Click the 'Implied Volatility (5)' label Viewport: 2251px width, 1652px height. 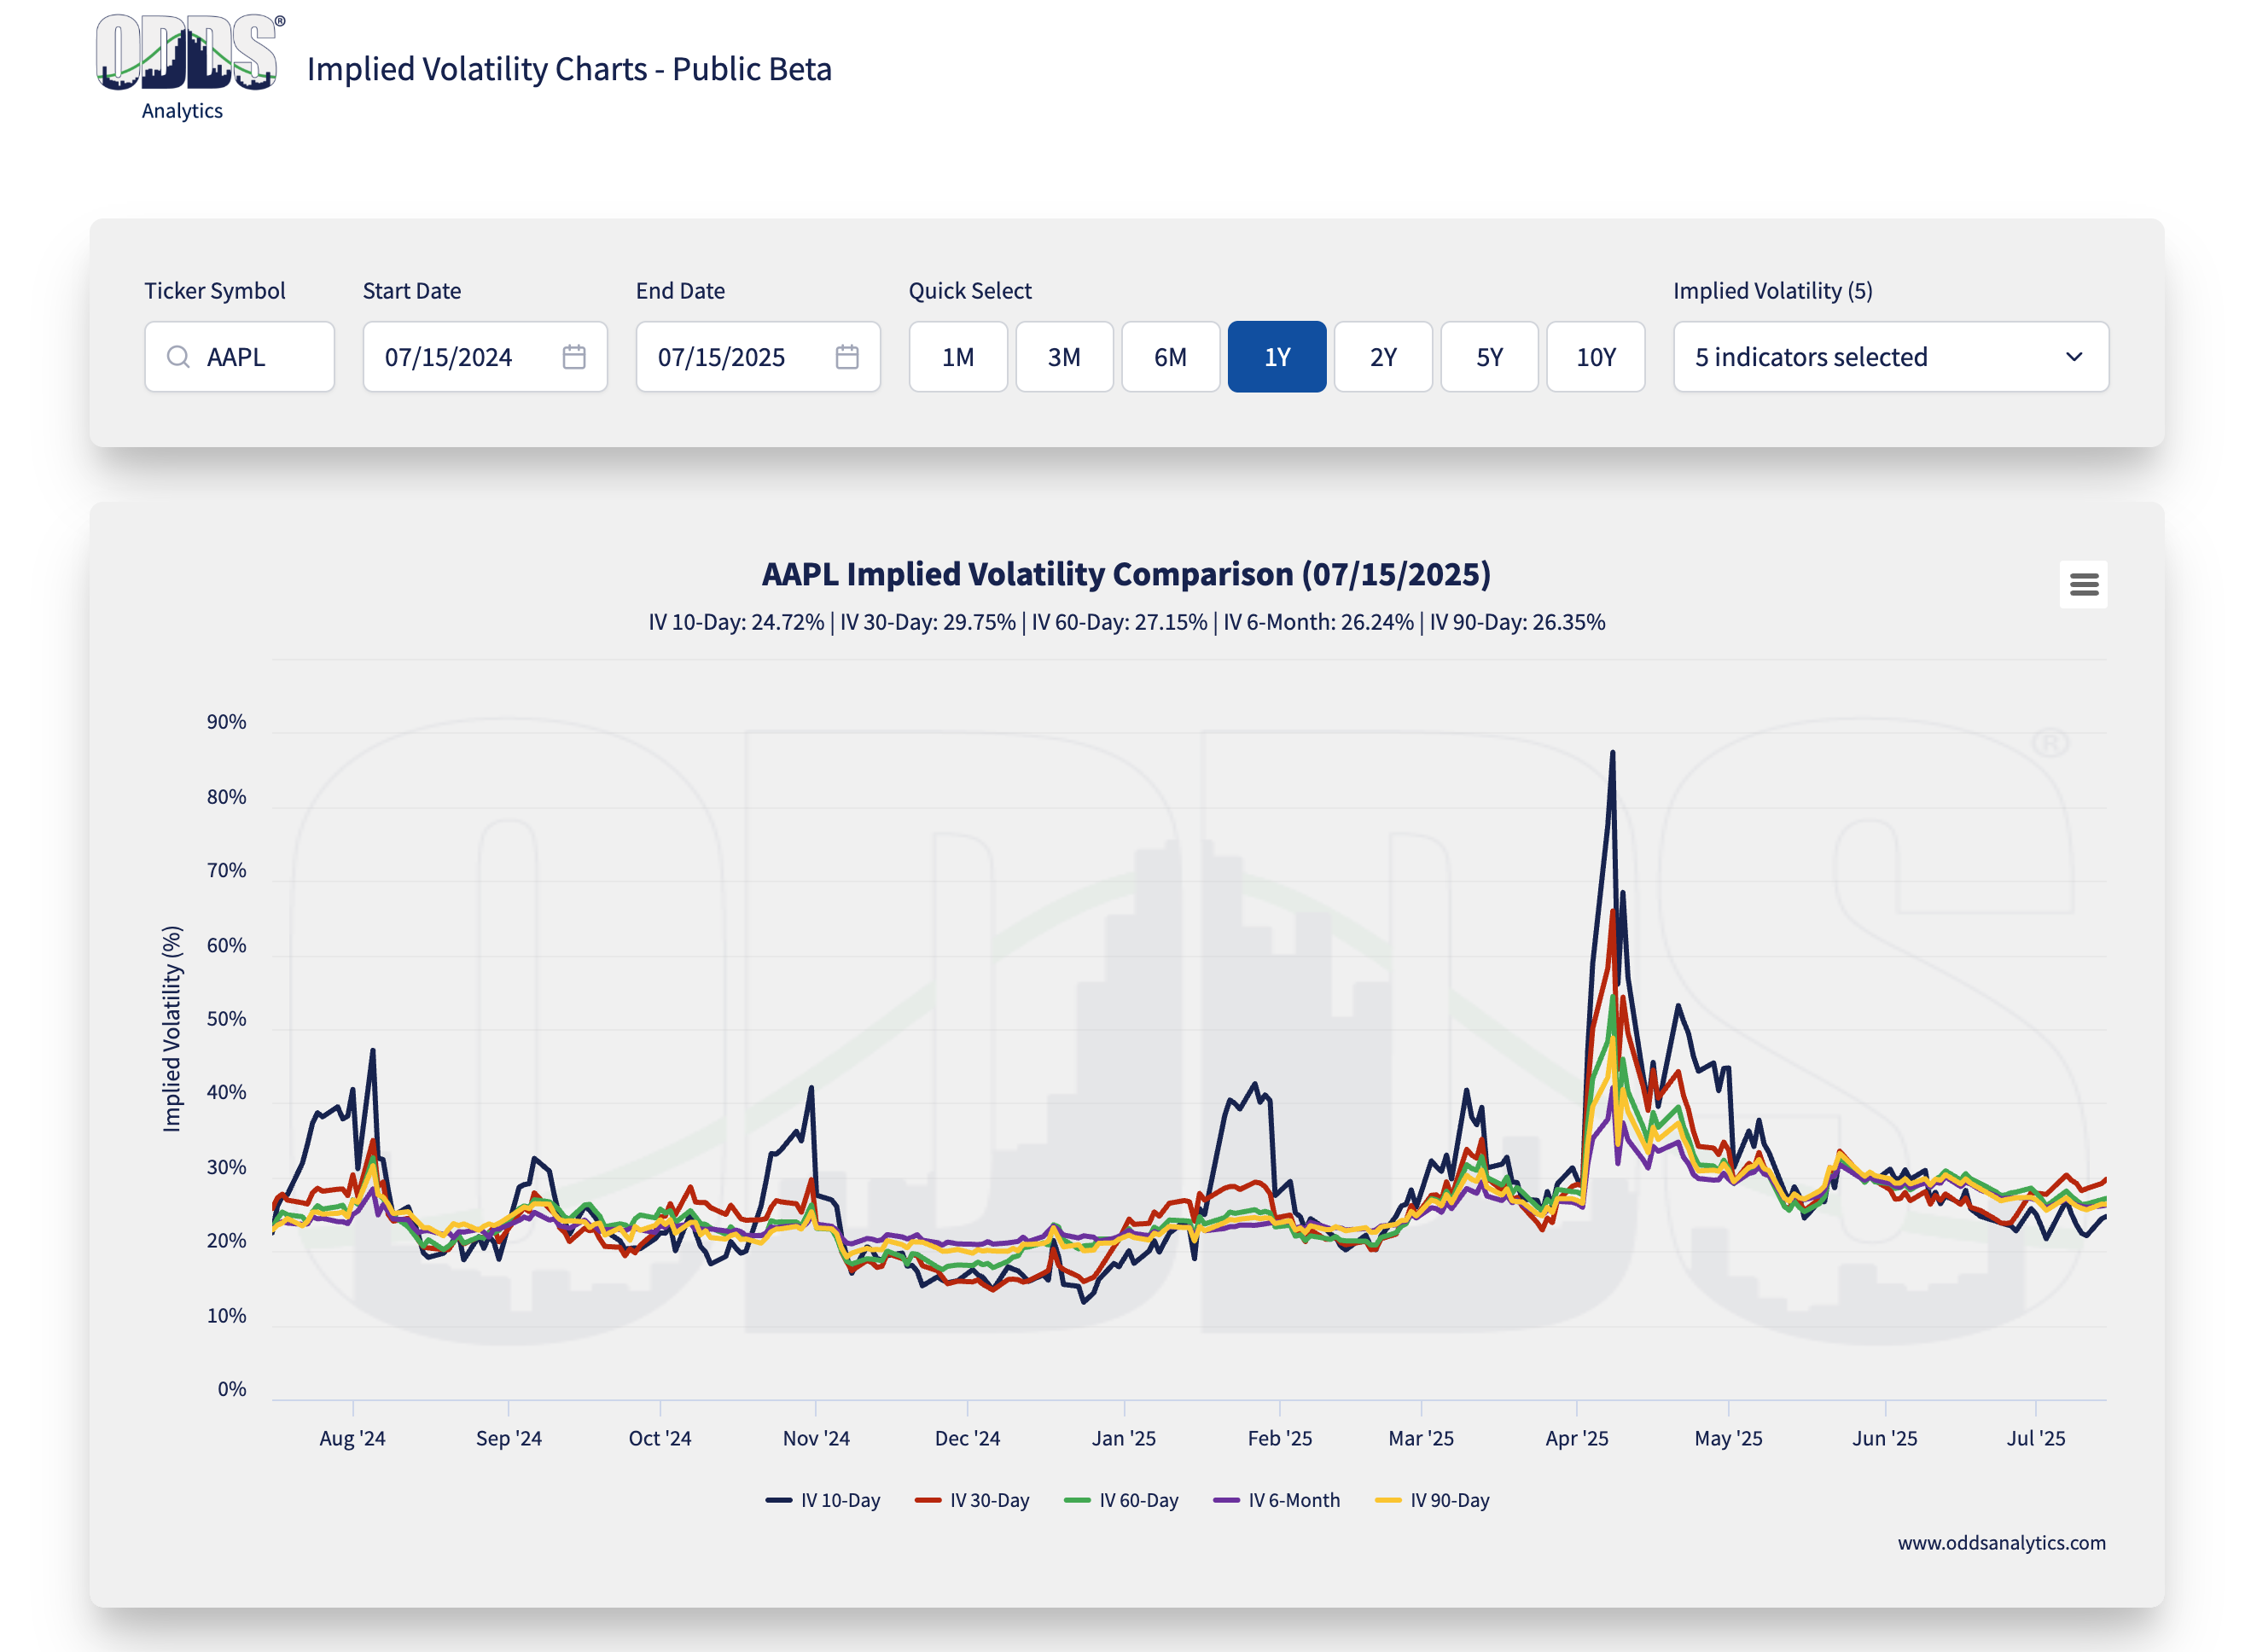coord(1772,291)
